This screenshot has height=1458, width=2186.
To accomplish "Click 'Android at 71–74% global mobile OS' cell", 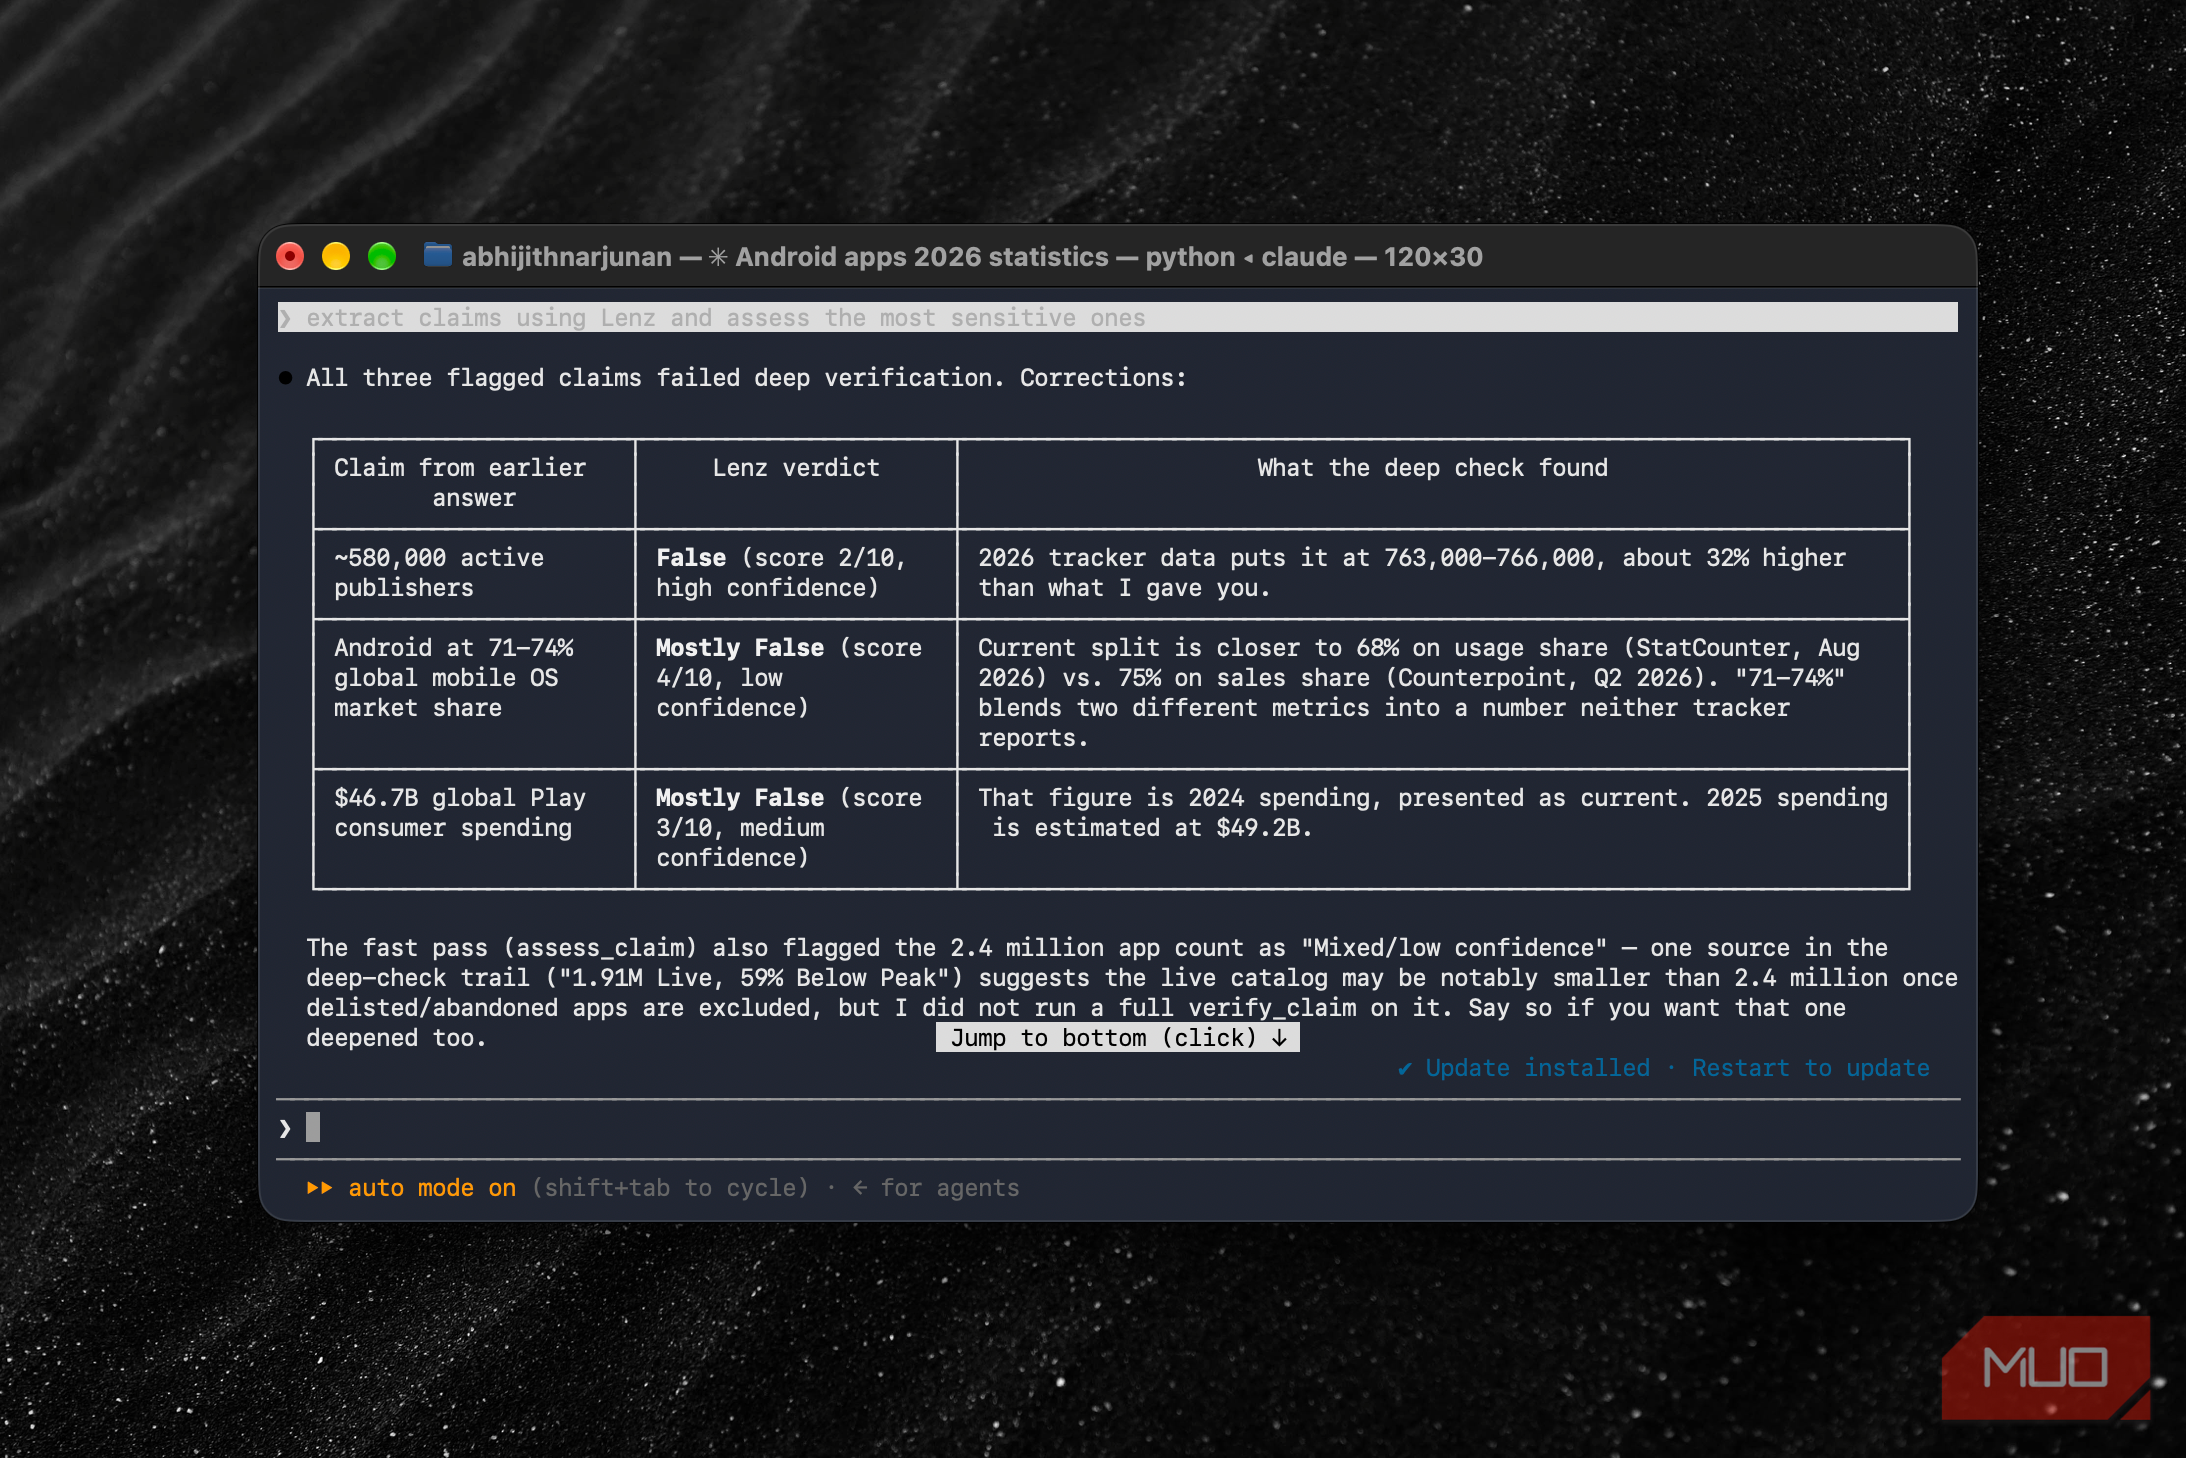I will (x=474, y=693).
